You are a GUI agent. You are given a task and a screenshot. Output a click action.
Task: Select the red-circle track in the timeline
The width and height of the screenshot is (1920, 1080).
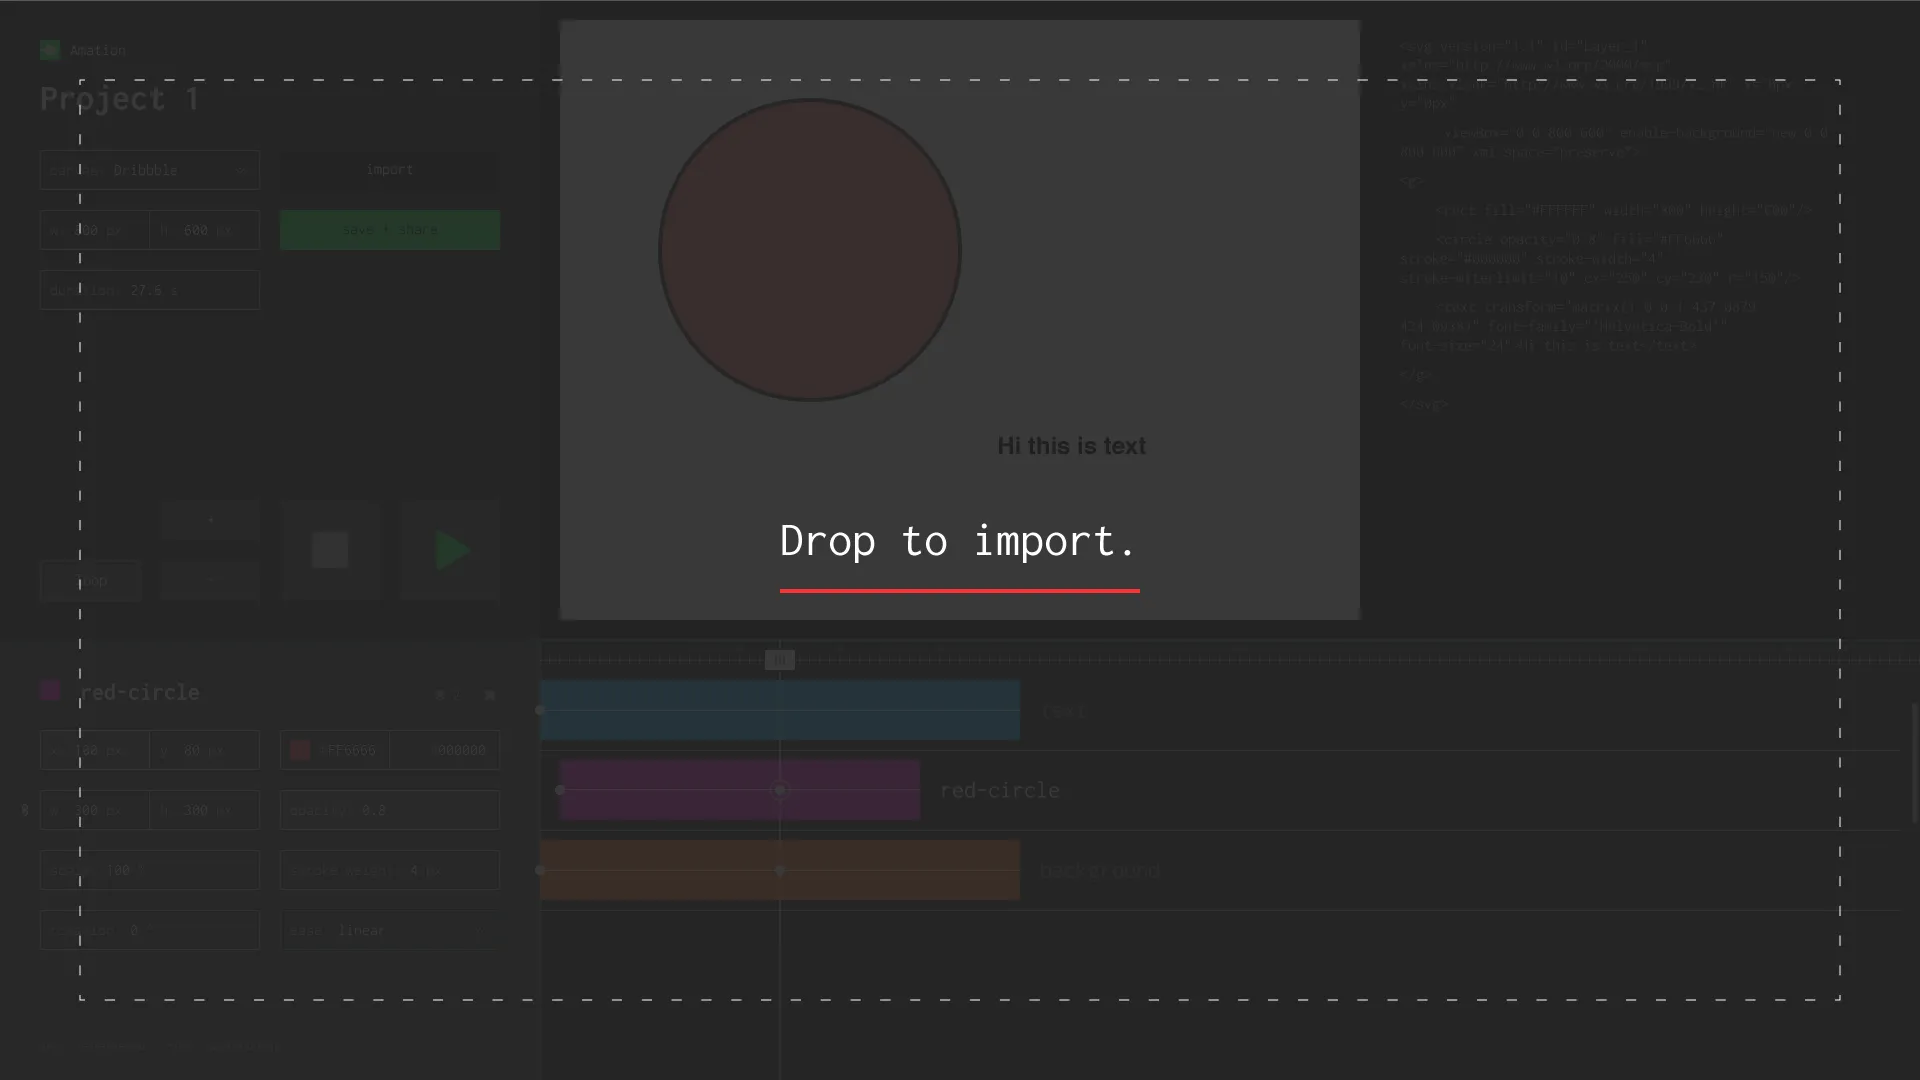coord(739,789)
